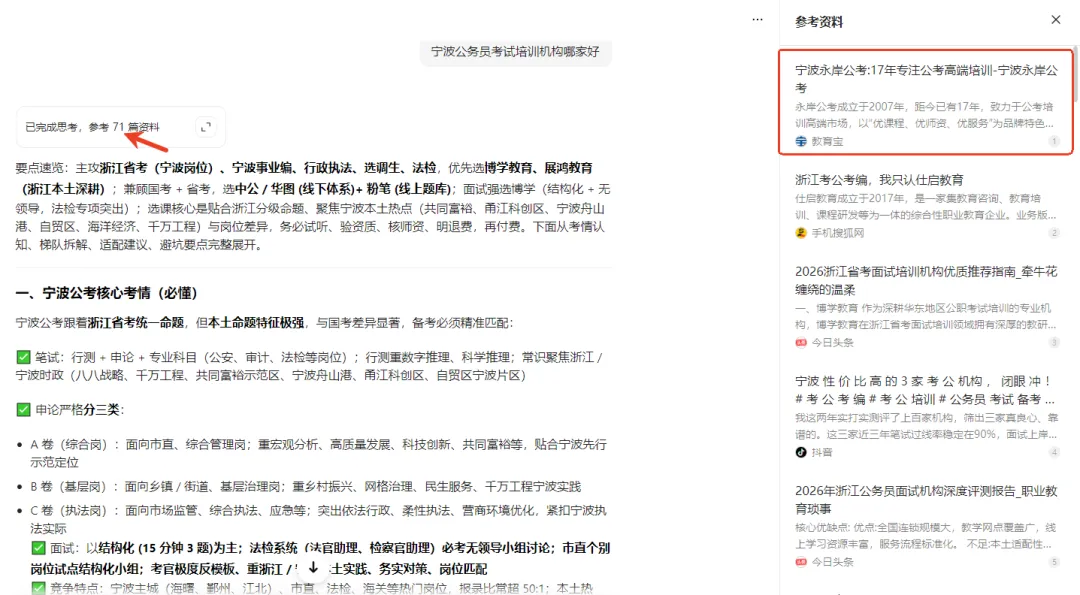The width and height of the screenshot is (1080, 595).
Task: Click the 今日头条 icon under 职业教育琐事
Action: tap(800, 562)
